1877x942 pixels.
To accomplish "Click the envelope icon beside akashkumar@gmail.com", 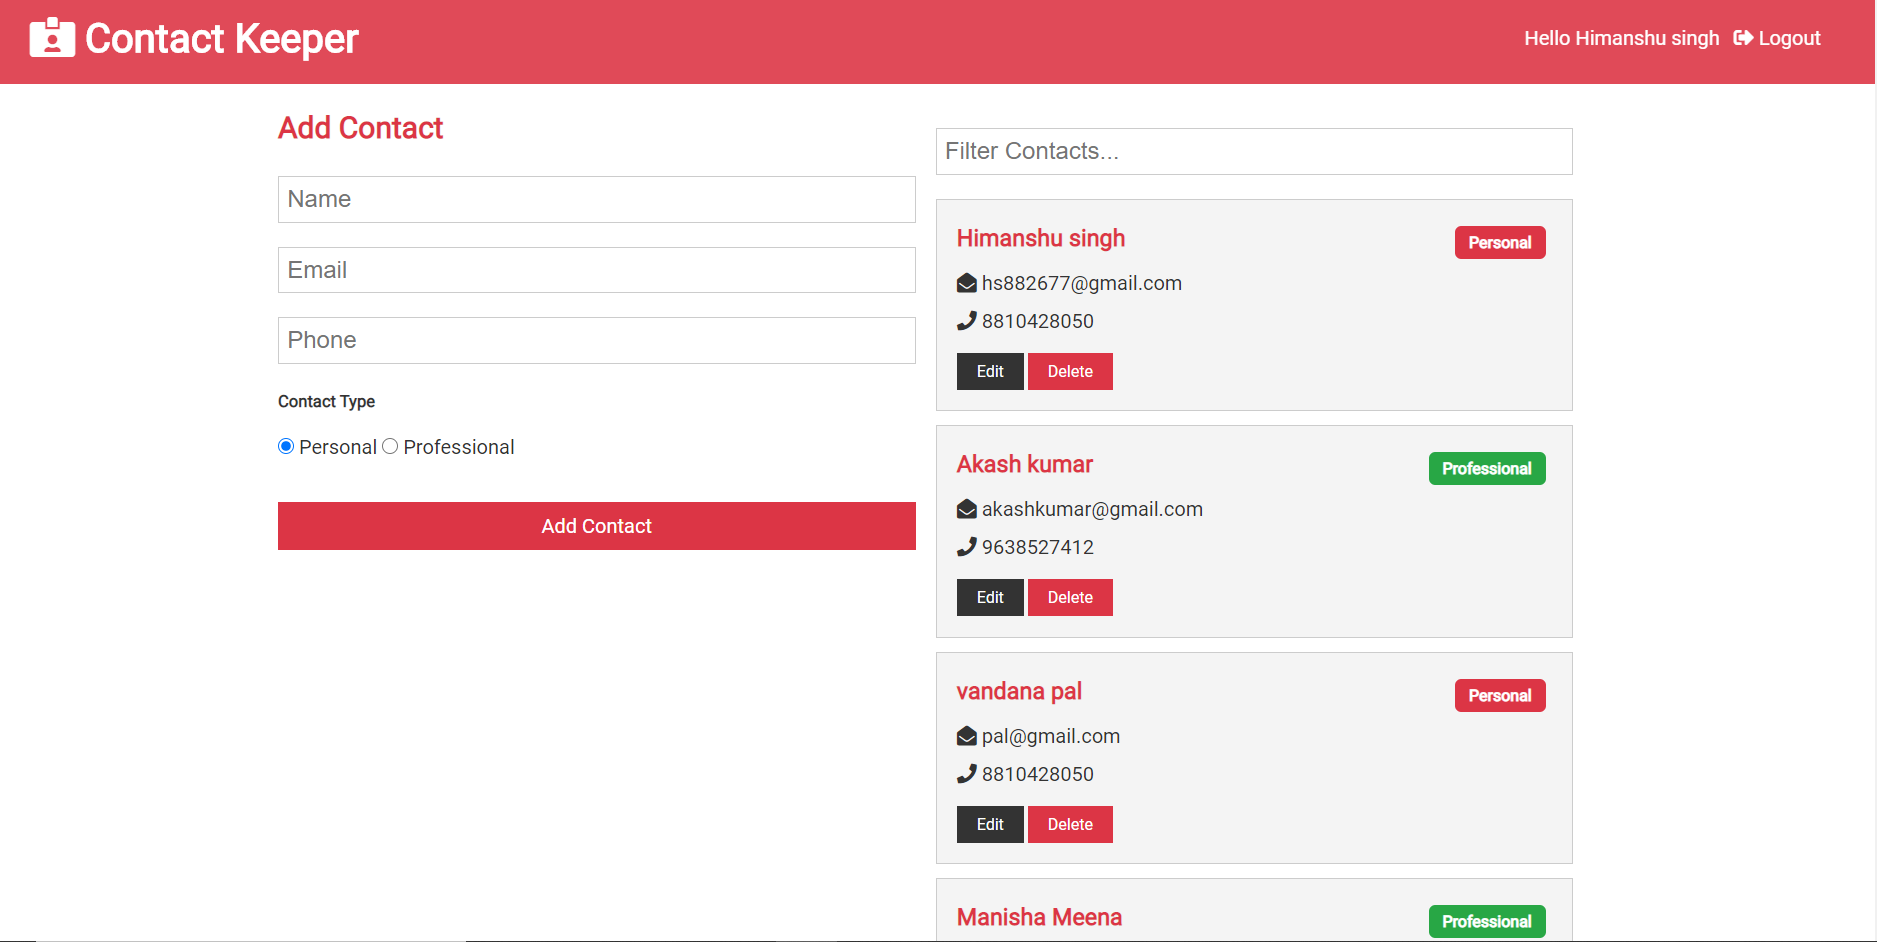I will pyautogui.click(x=965, y=509).
